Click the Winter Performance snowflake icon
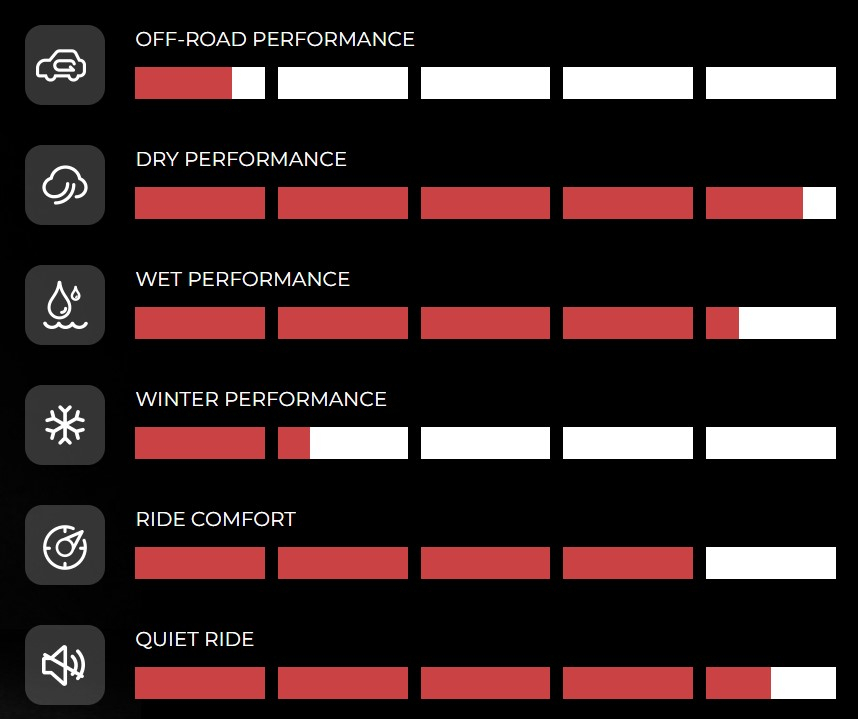This screenshot has height=719, width=858. click(x=64, y=425)
